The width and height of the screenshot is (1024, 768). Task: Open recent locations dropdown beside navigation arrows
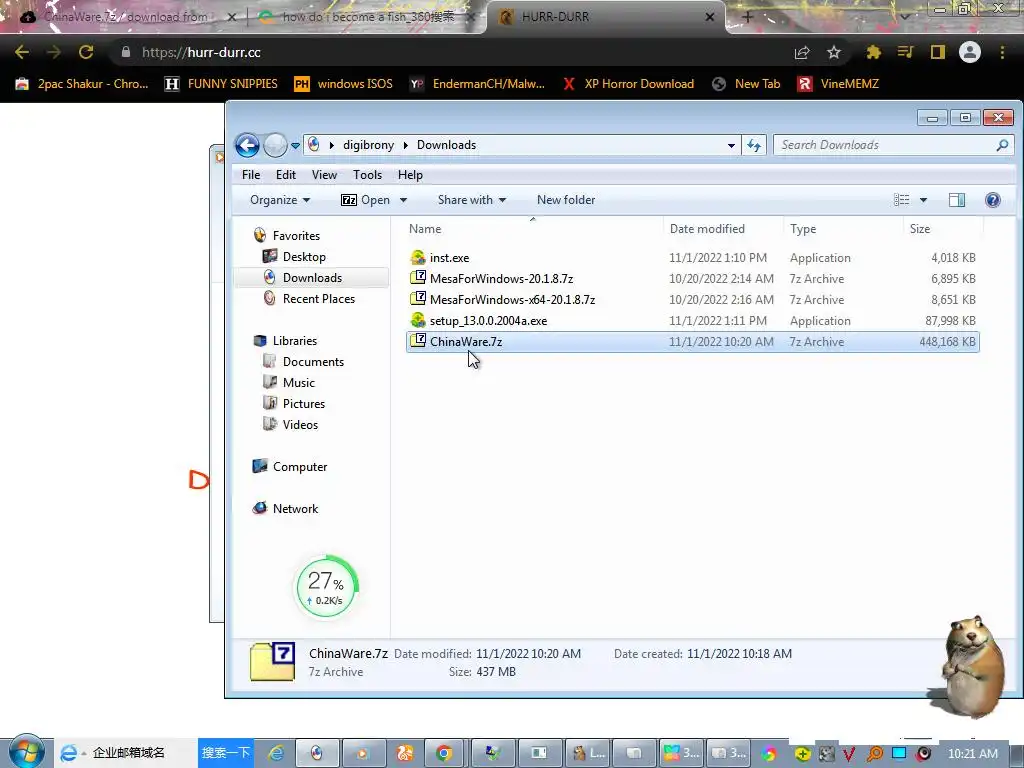point(295,146)
